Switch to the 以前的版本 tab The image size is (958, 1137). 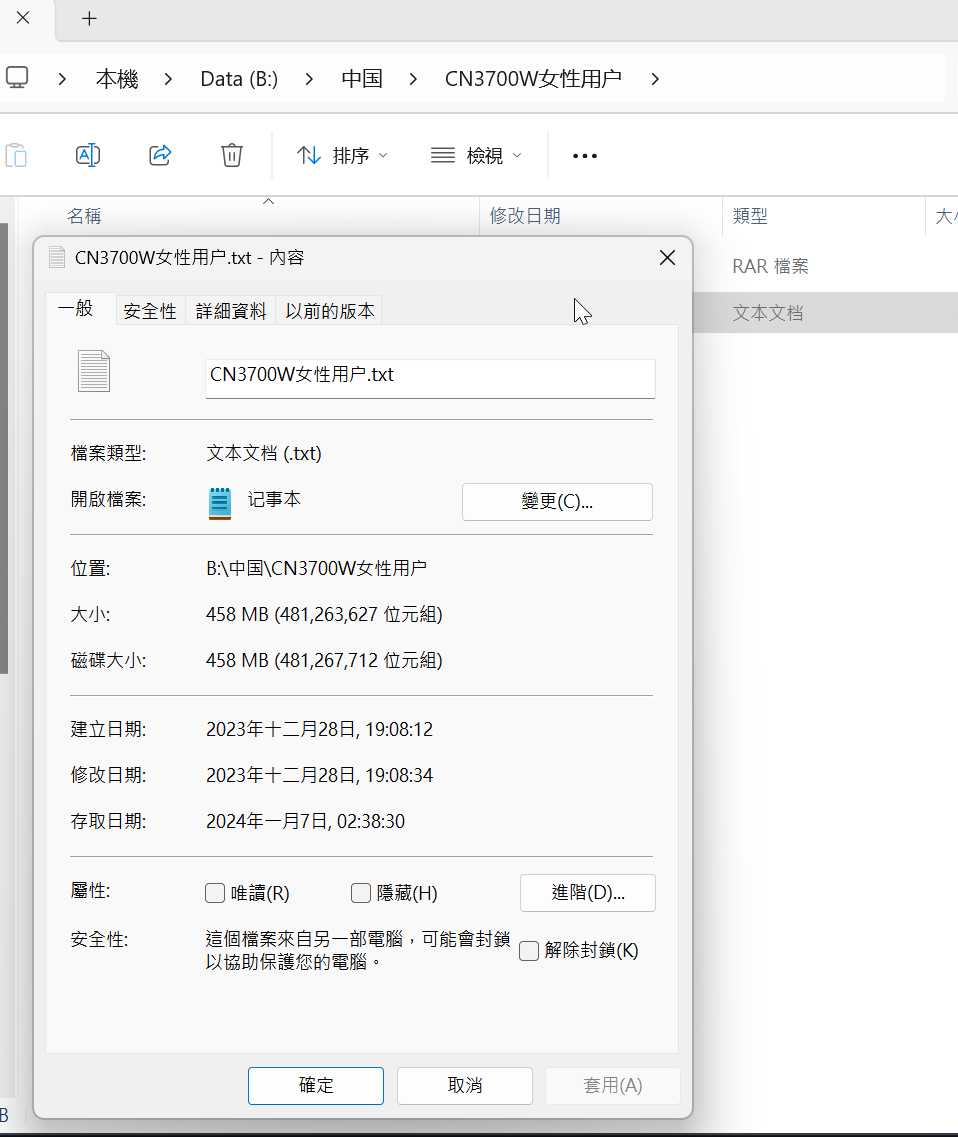pyautogui.click(x=329, y=311)
